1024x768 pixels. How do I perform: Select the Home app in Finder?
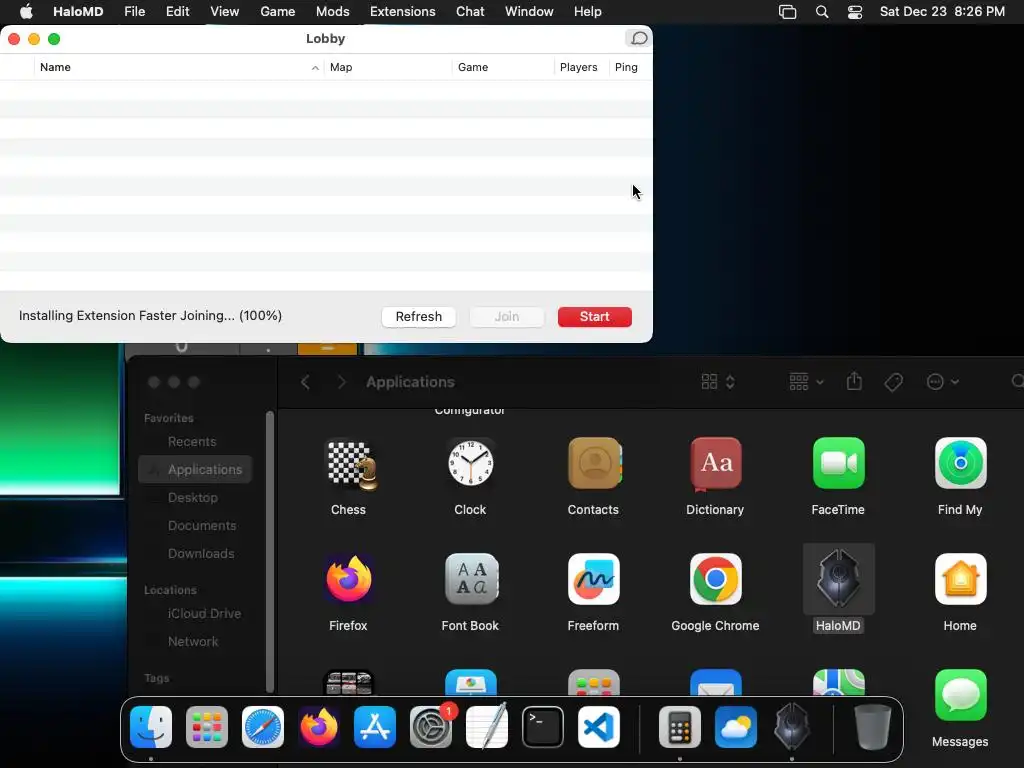(960, 579)
